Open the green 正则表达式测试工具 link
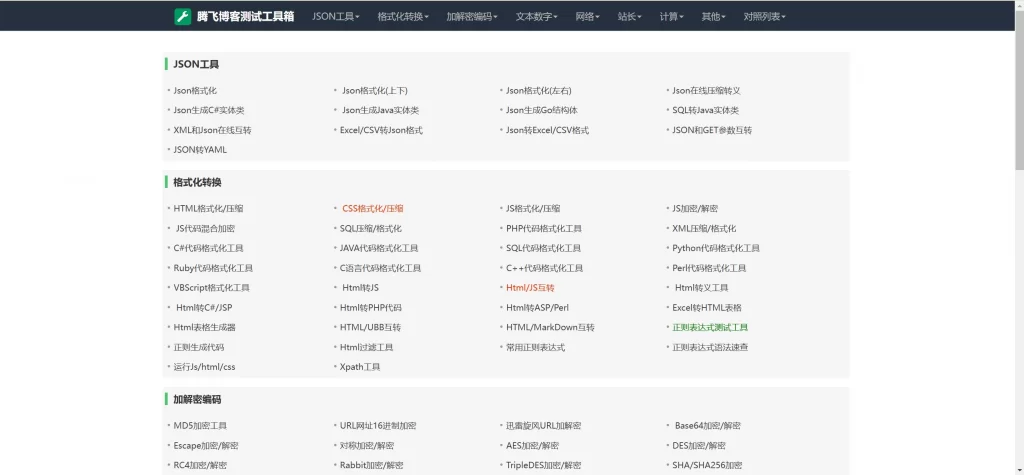The width and height of the screenshot is (1024, 475). [x=710, y=328]
